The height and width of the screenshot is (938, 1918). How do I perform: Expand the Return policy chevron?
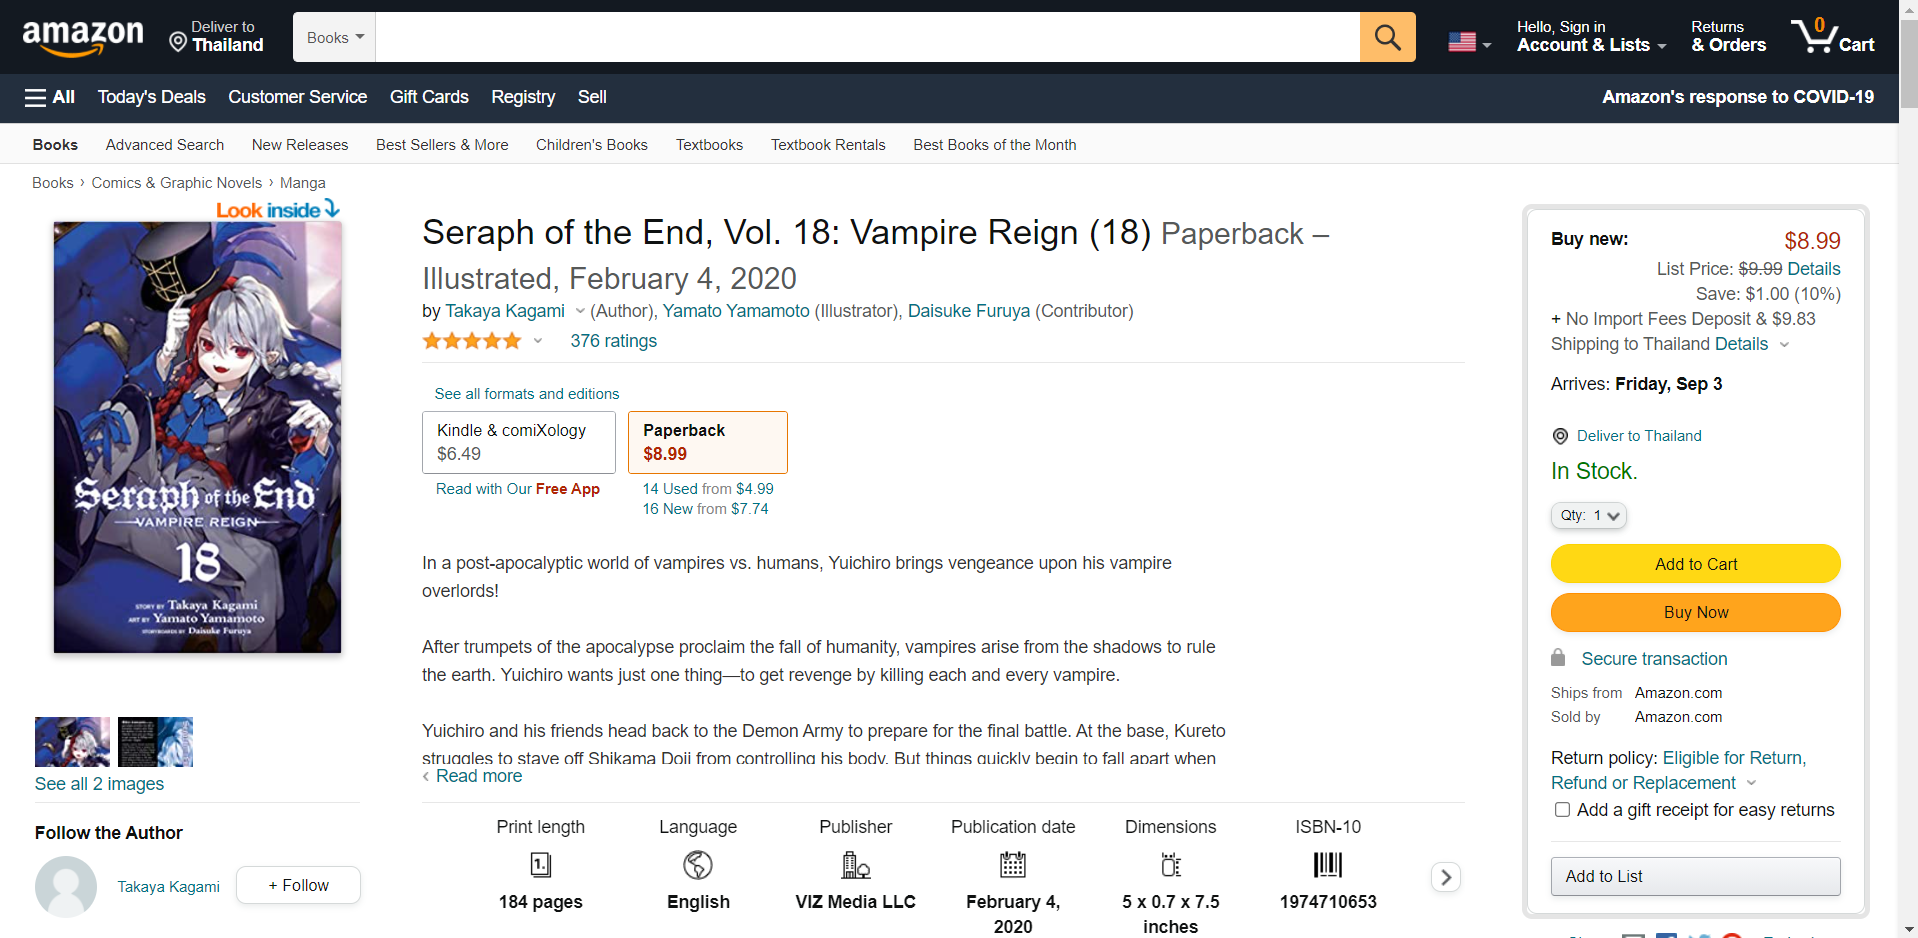(1751, 783)
